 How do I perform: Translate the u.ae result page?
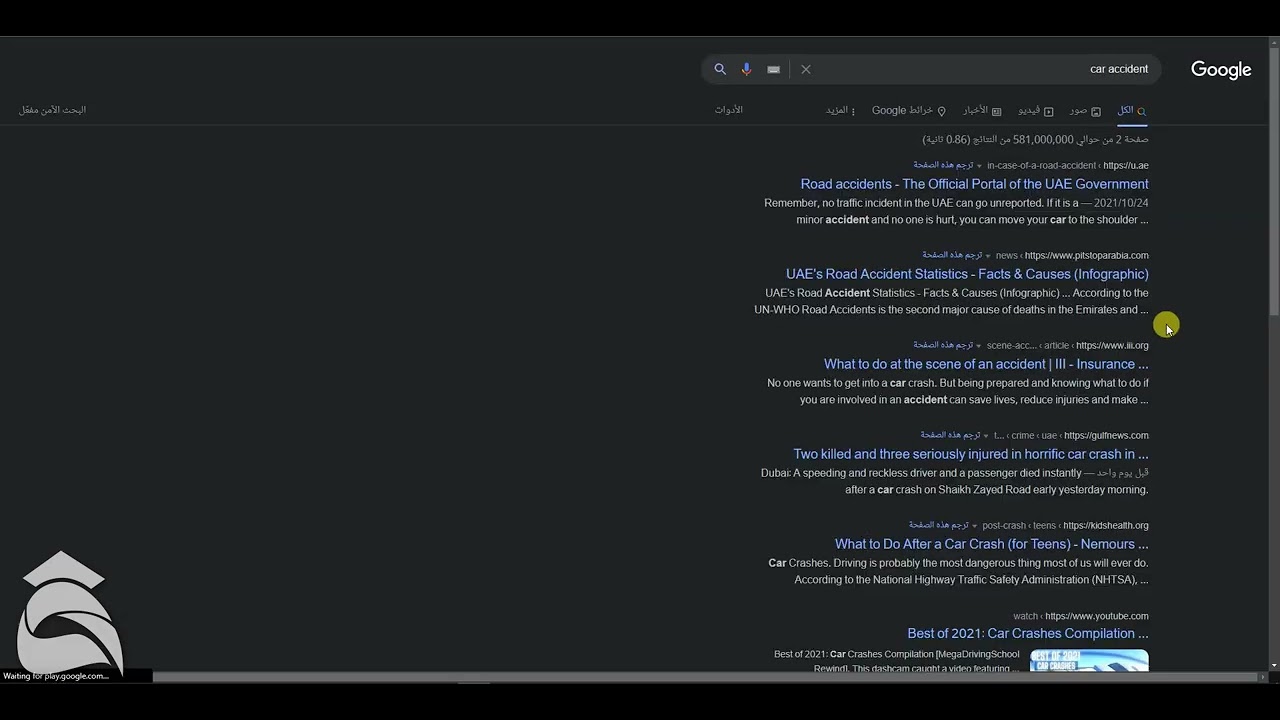click(943, 165)
